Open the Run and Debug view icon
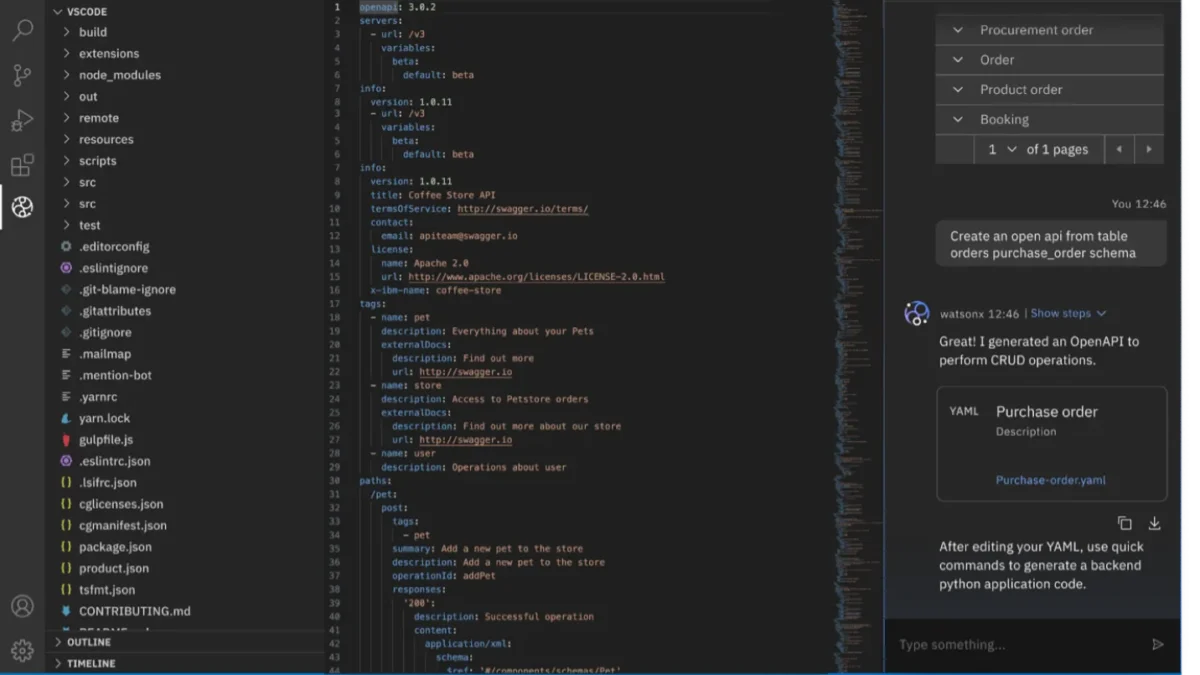 (x=22, y=120)
